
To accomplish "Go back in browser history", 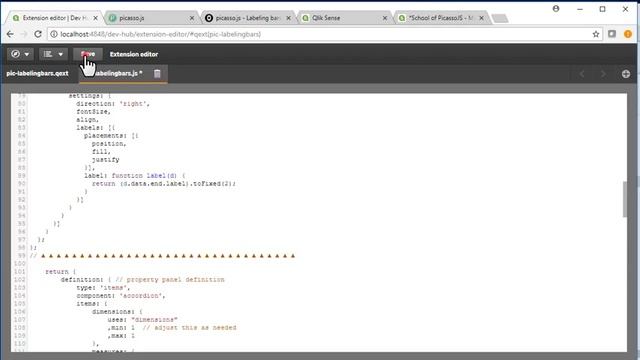I will point(10,34).
